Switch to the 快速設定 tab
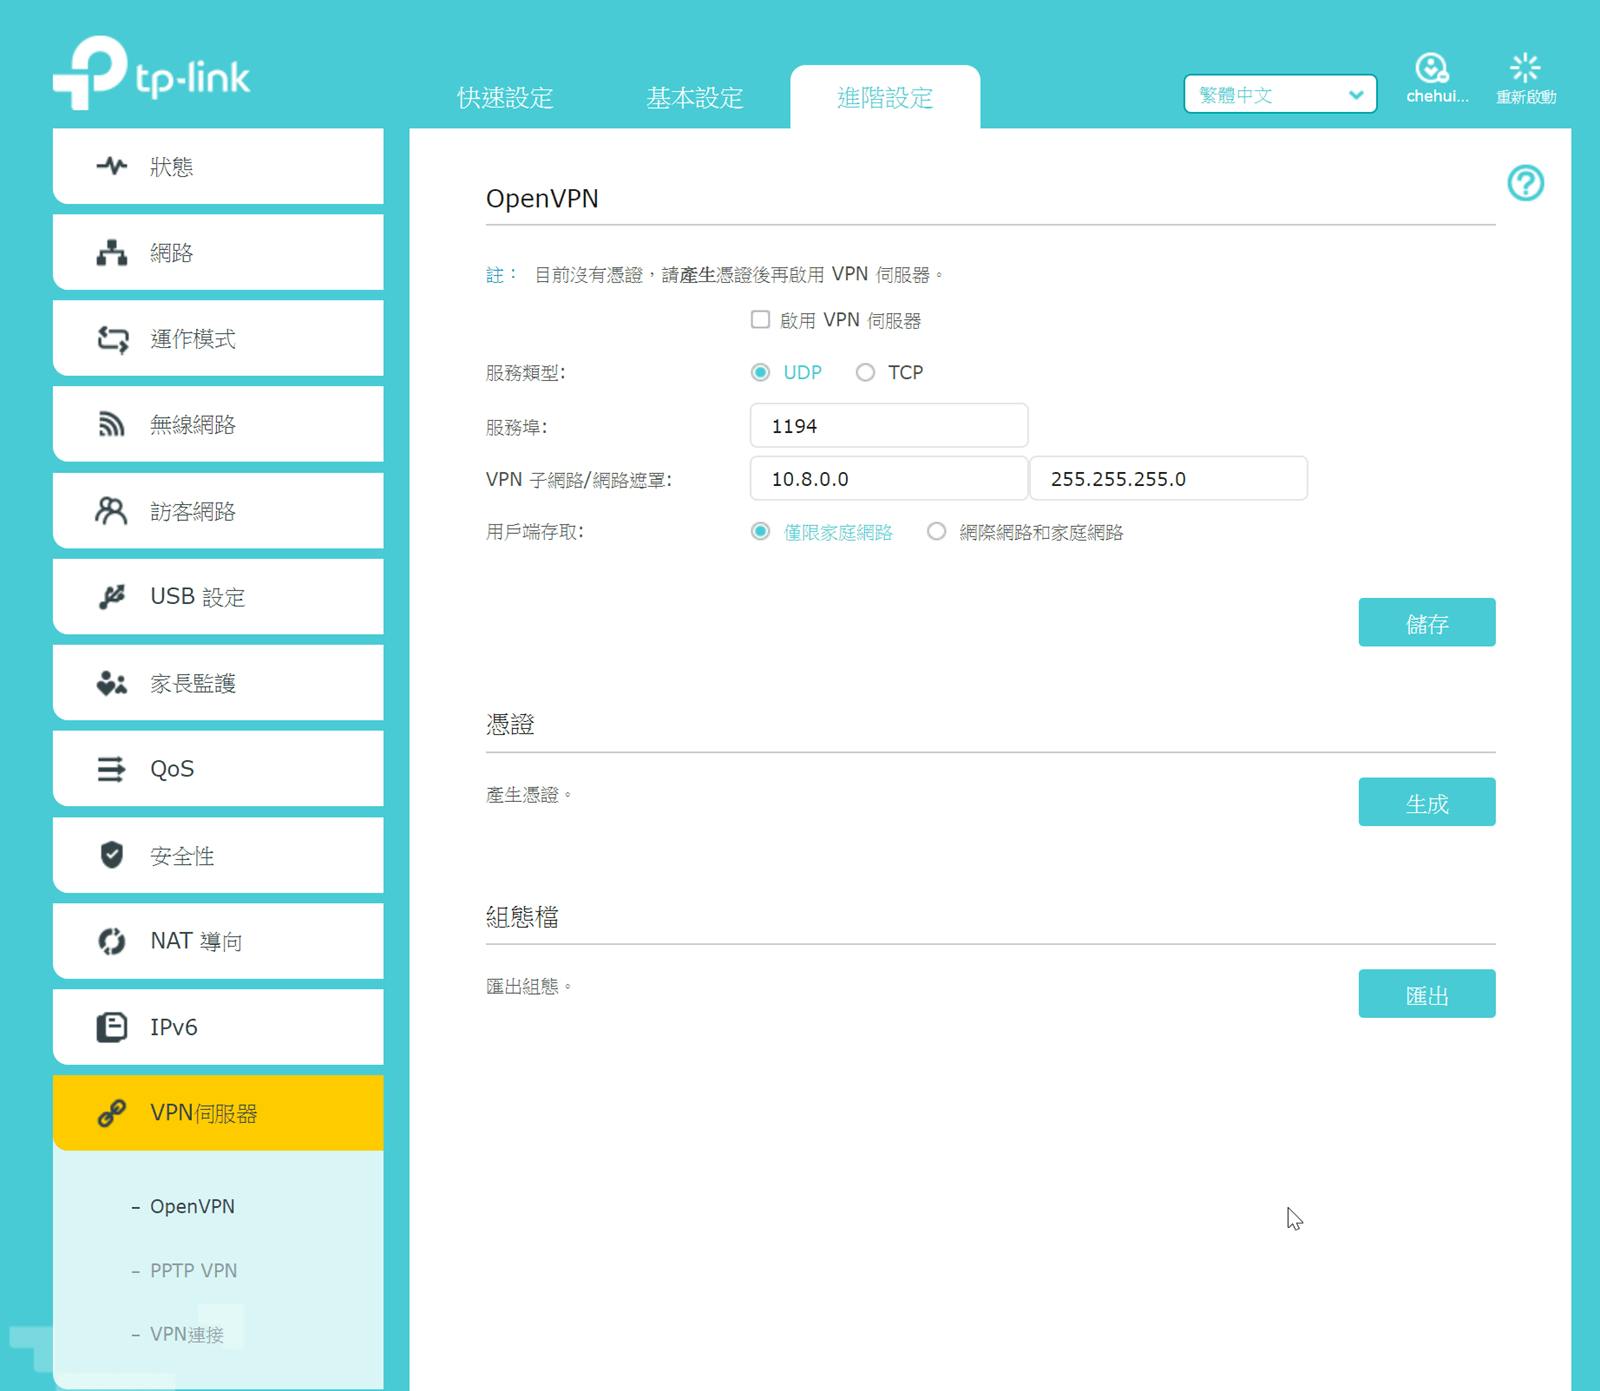 point(506,98)
